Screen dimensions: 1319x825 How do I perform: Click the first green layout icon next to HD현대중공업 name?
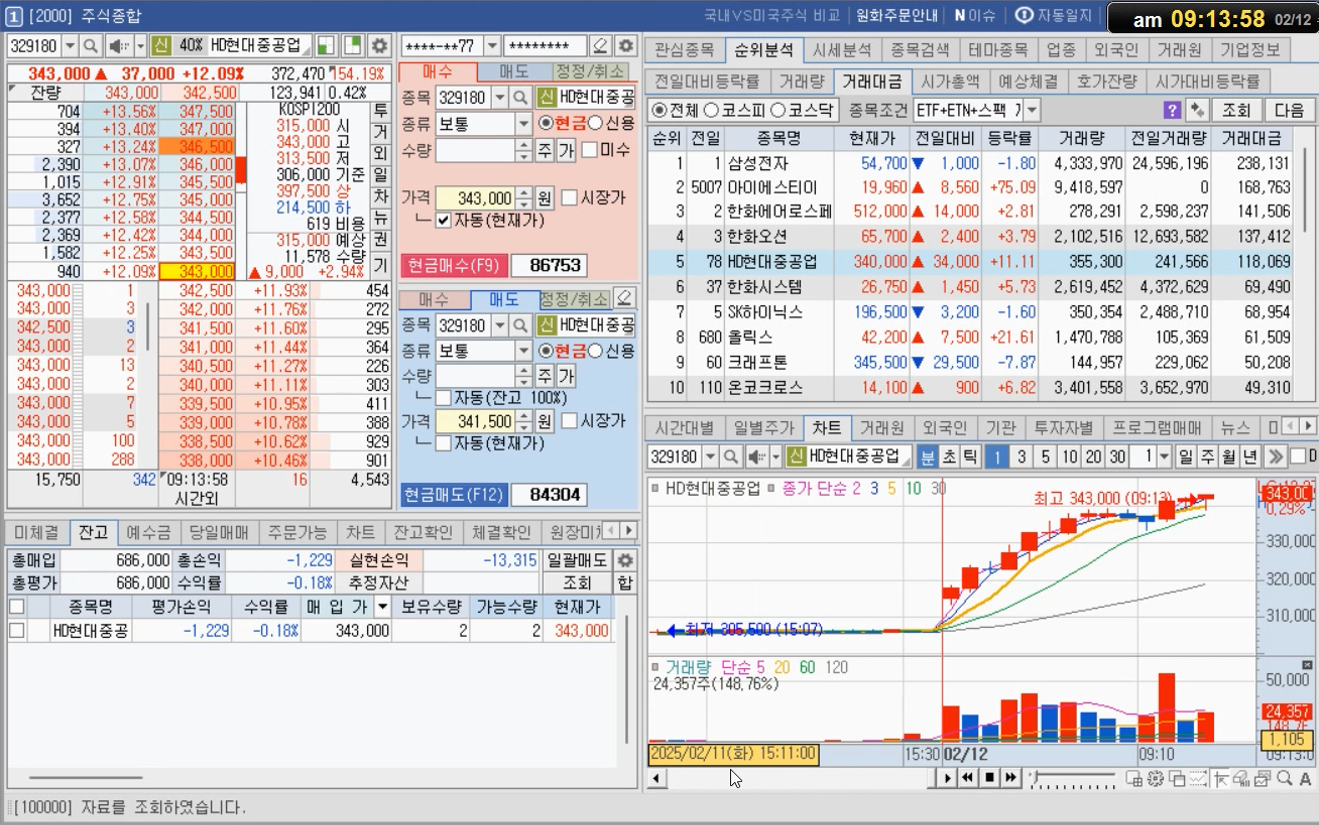326,46
